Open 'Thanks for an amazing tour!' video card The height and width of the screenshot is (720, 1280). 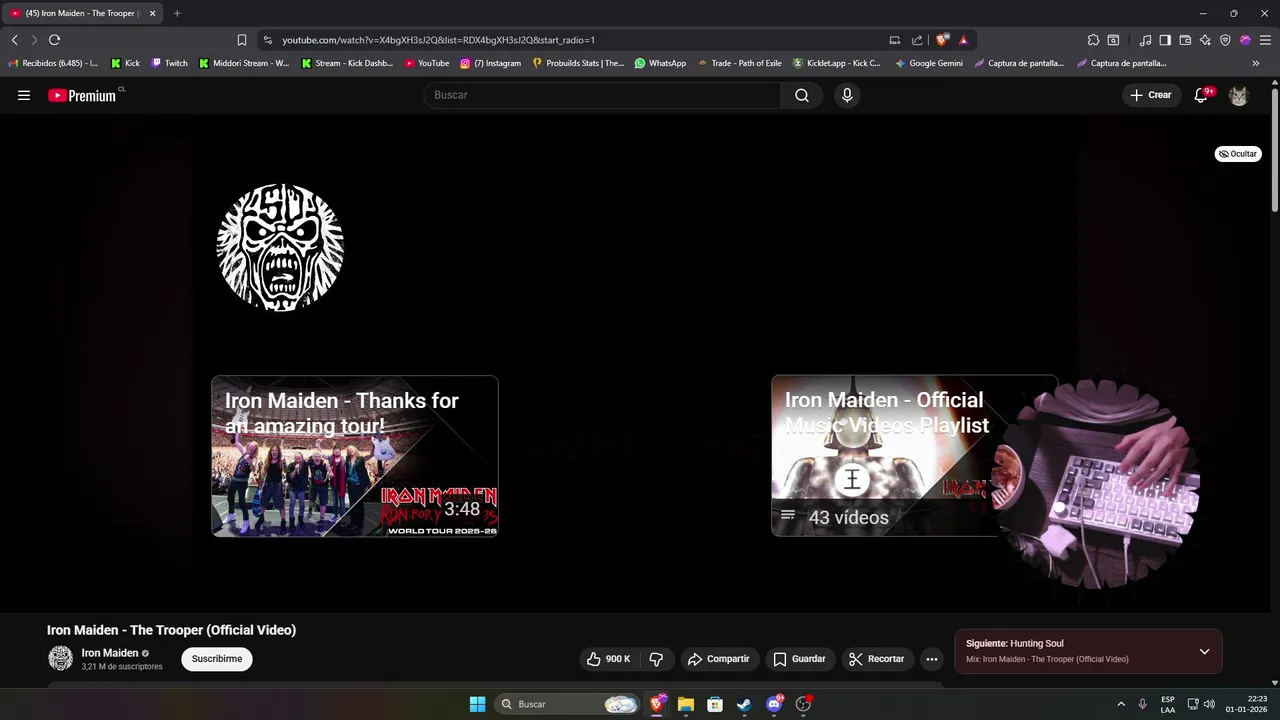point(355,456)
